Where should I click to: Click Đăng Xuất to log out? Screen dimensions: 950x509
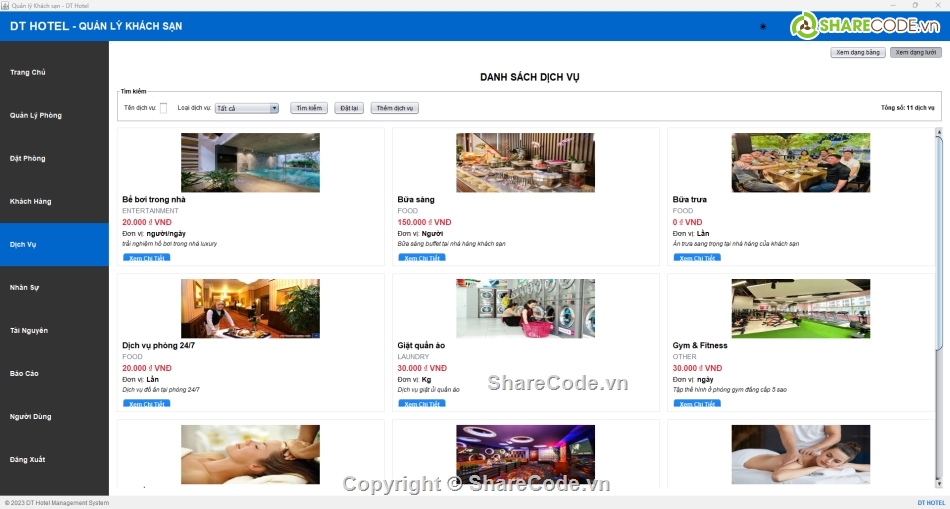click(54, 459)
